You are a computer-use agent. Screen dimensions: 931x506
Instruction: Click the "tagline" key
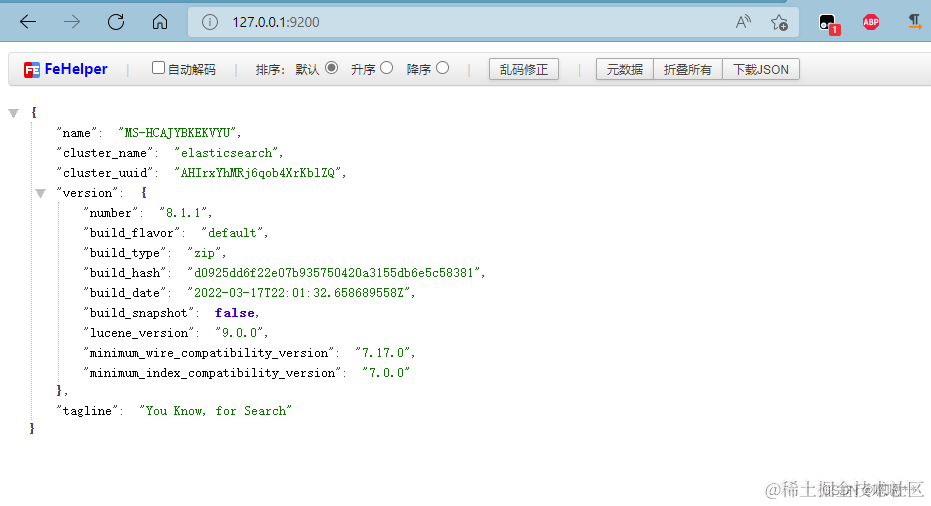[x=87, y=411]
